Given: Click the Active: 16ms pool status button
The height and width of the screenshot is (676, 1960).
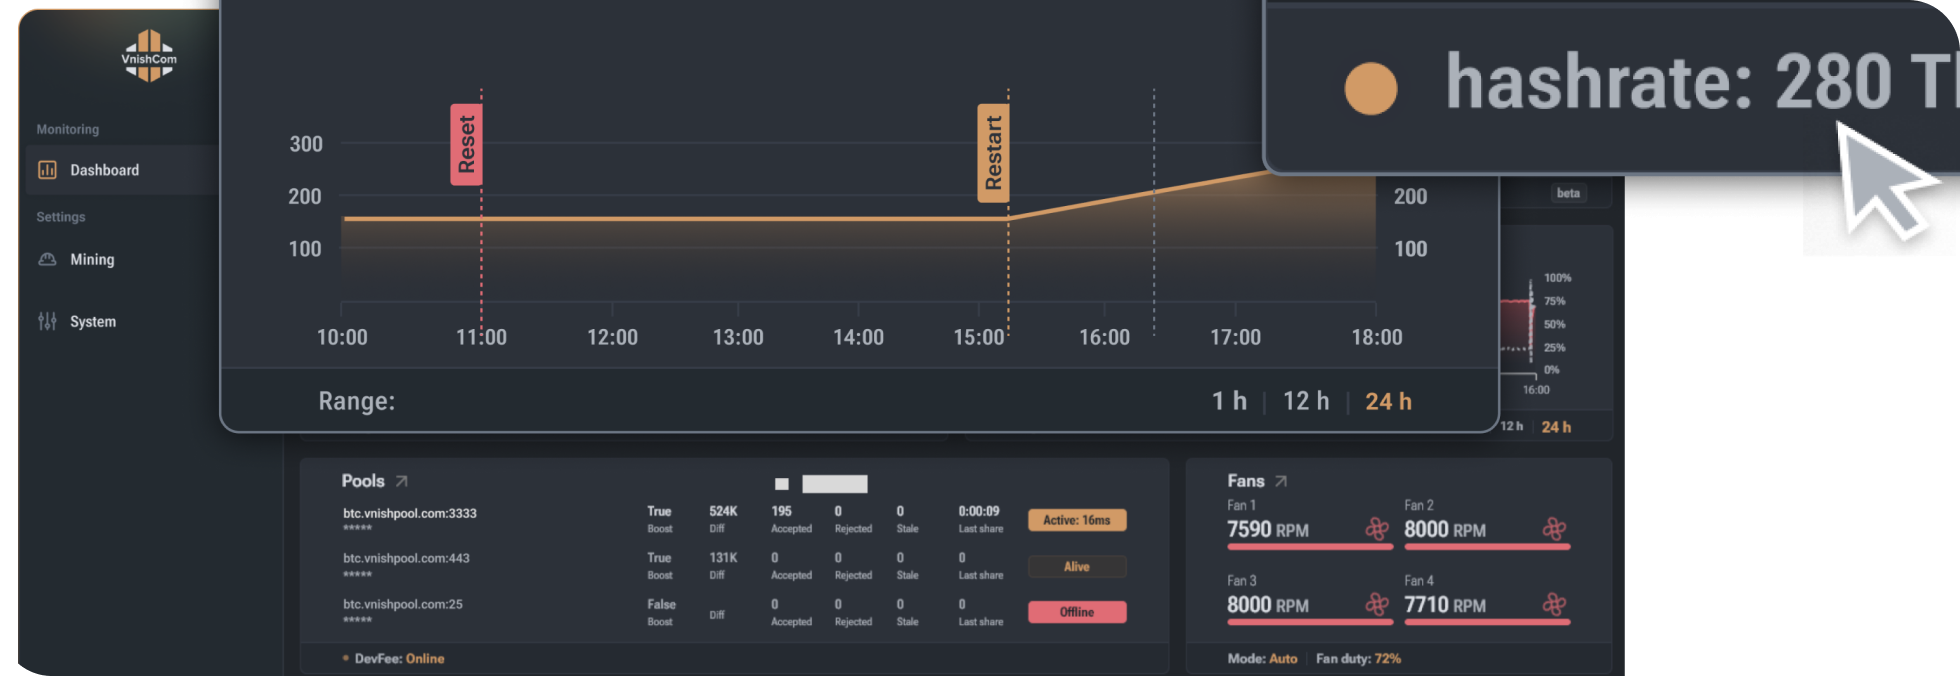Looking at the screenshot, I should pyautogui.click(x=1077, y=520).
